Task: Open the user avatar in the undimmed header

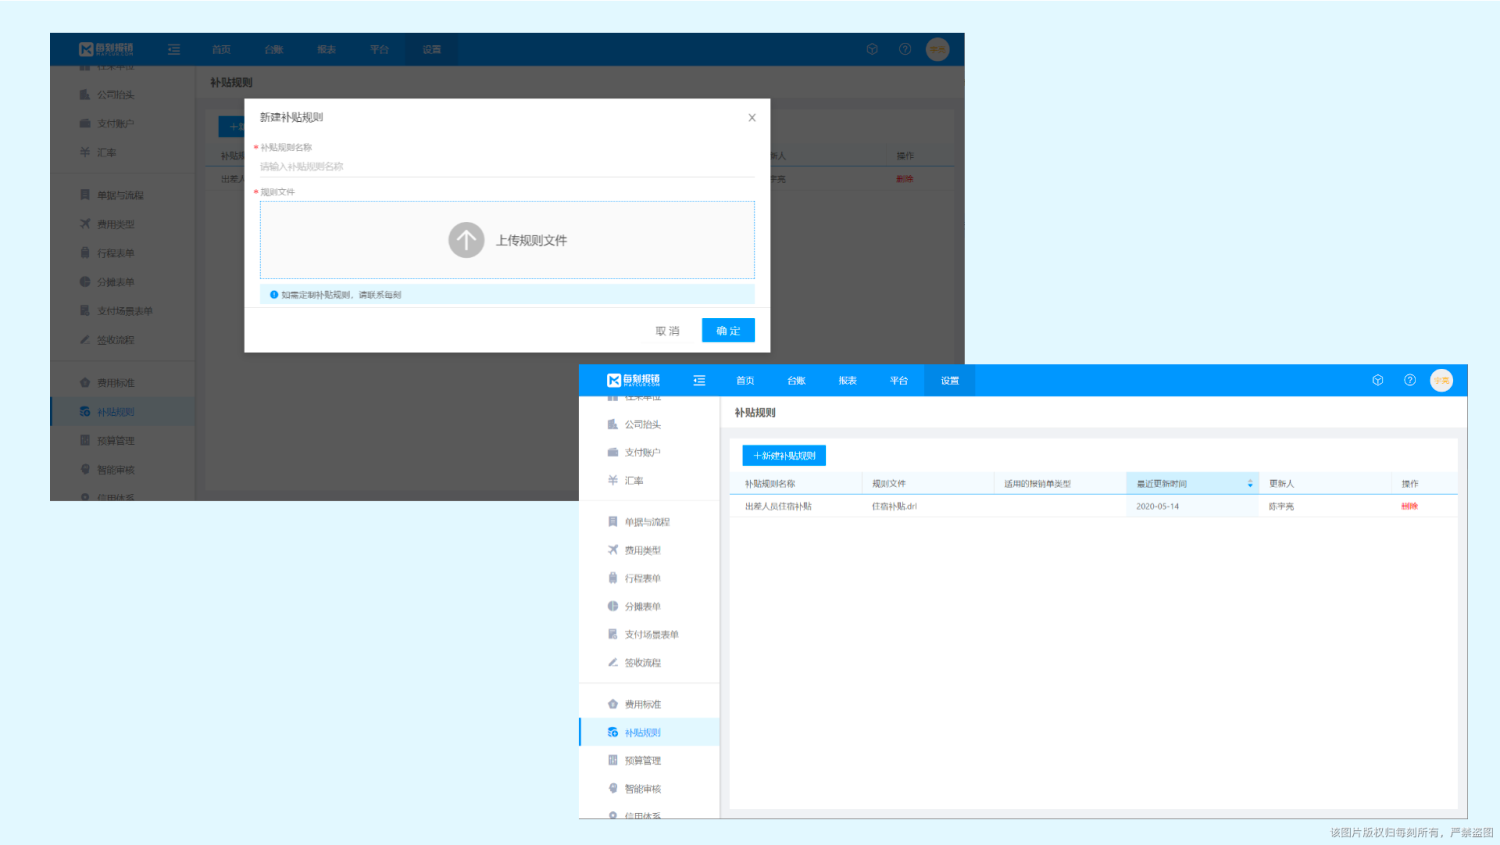Action: tap(1441, 380)
